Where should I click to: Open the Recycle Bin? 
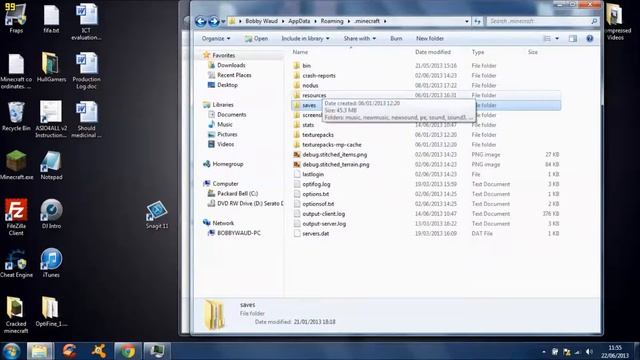click(16, 116)
